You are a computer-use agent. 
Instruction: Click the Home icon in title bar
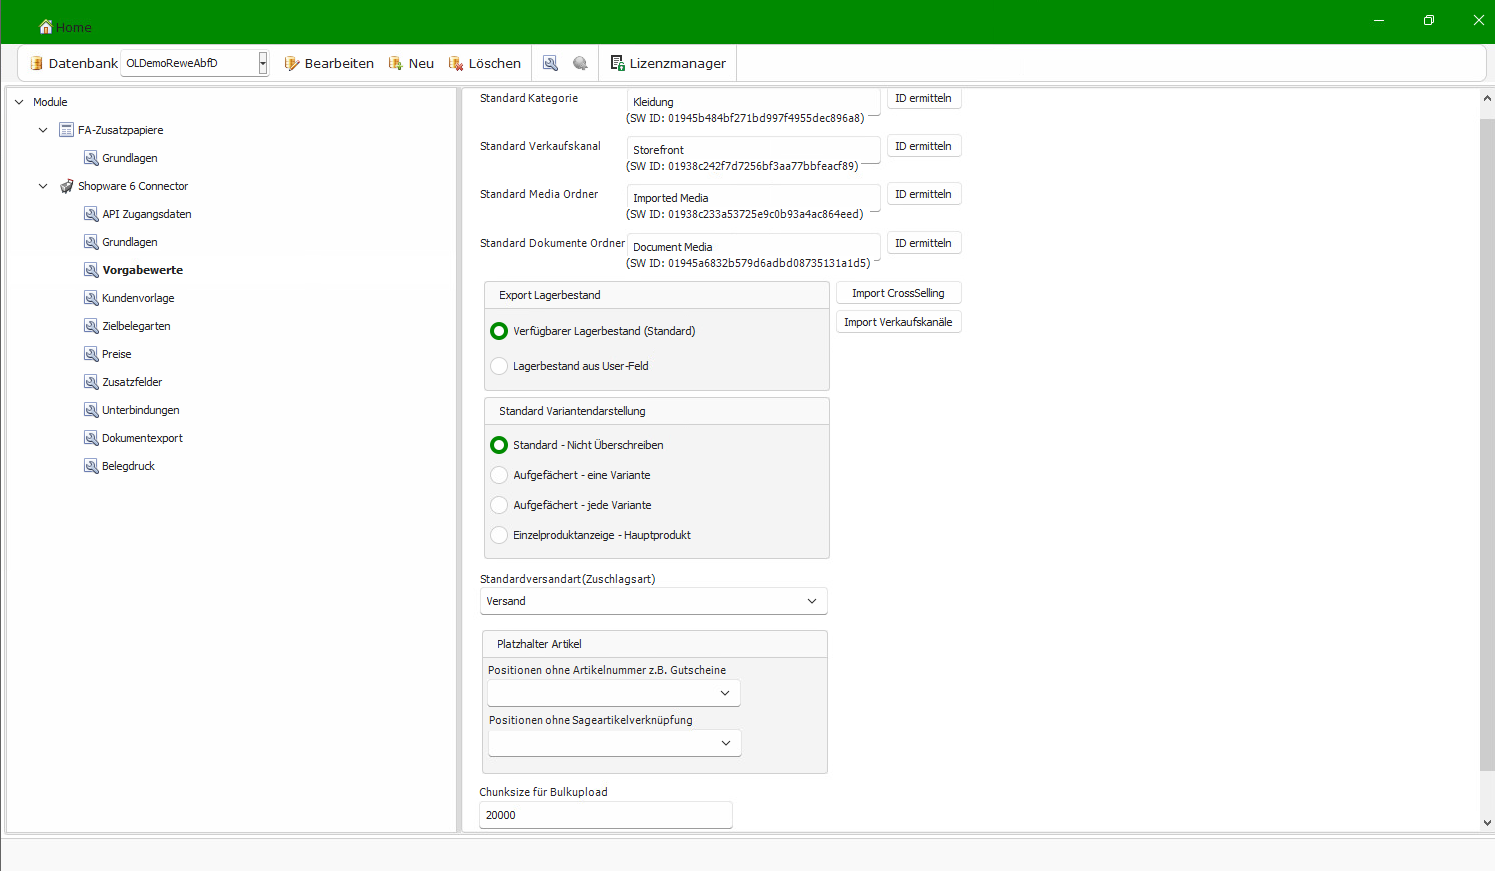point(46,27)
